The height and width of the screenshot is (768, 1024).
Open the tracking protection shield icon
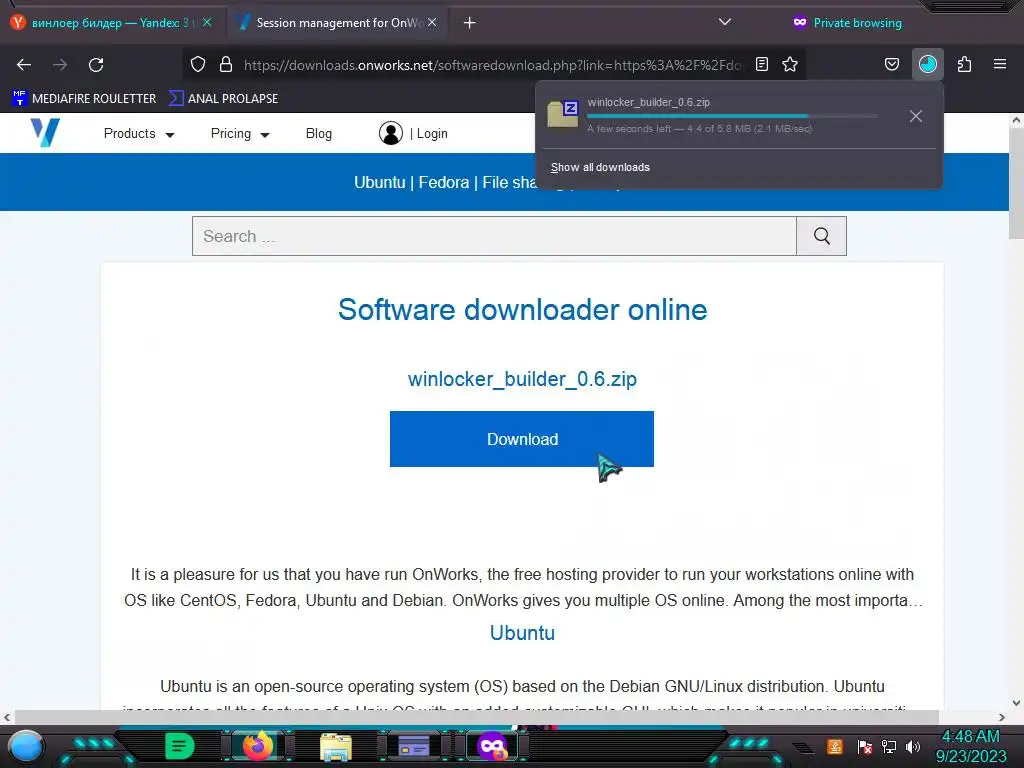[x=198, y=64]
